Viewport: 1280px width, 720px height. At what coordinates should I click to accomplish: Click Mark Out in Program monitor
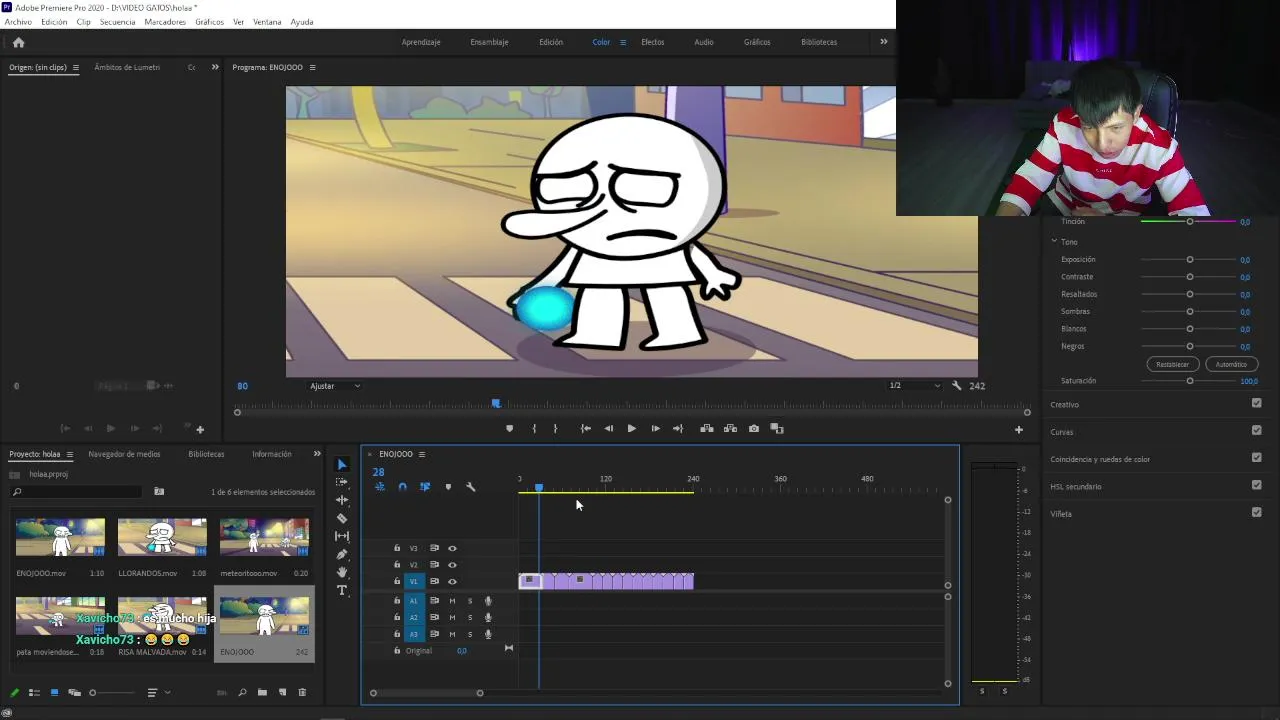pos(556,429)
